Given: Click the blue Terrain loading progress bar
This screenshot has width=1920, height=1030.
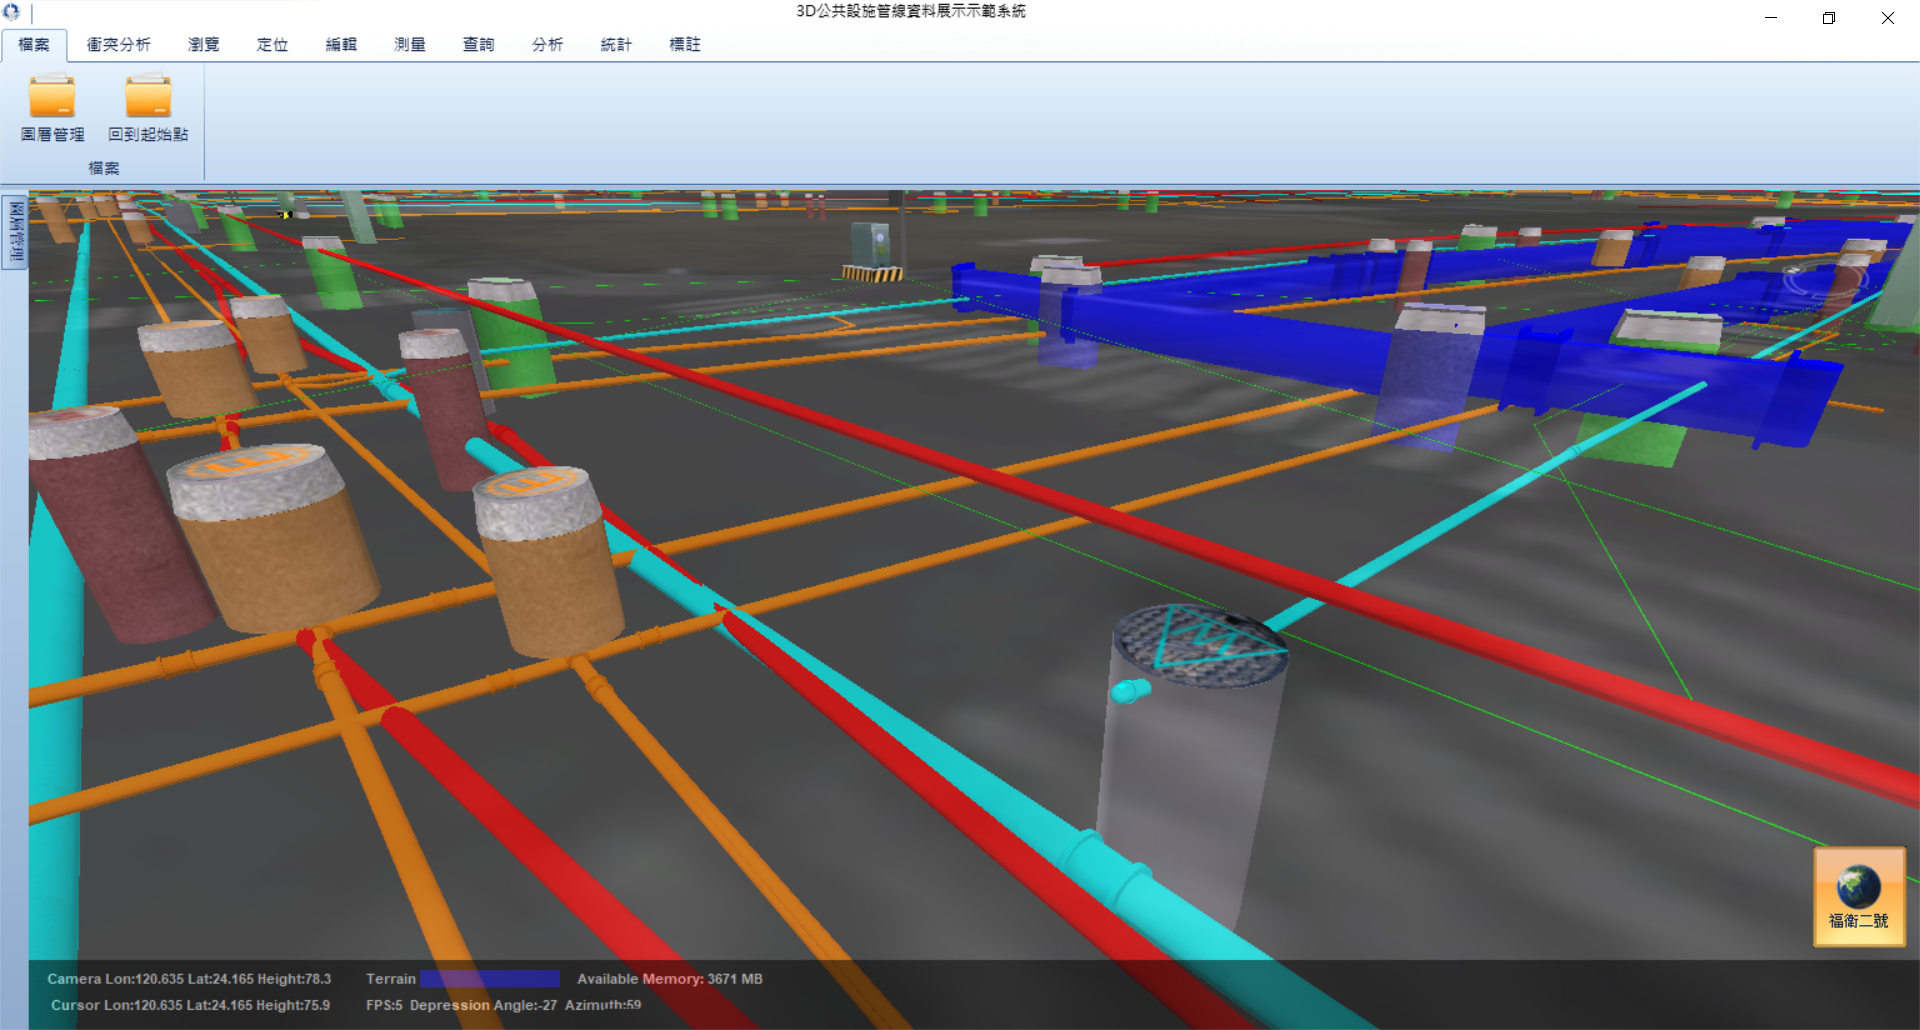Looking at the screenshot, I should [x=489, y=979].
